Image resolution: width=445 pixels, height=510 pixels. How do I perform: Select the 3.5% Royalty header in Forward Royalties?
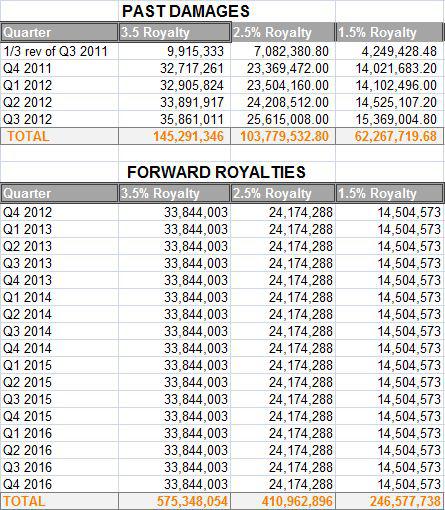[174, 193]
